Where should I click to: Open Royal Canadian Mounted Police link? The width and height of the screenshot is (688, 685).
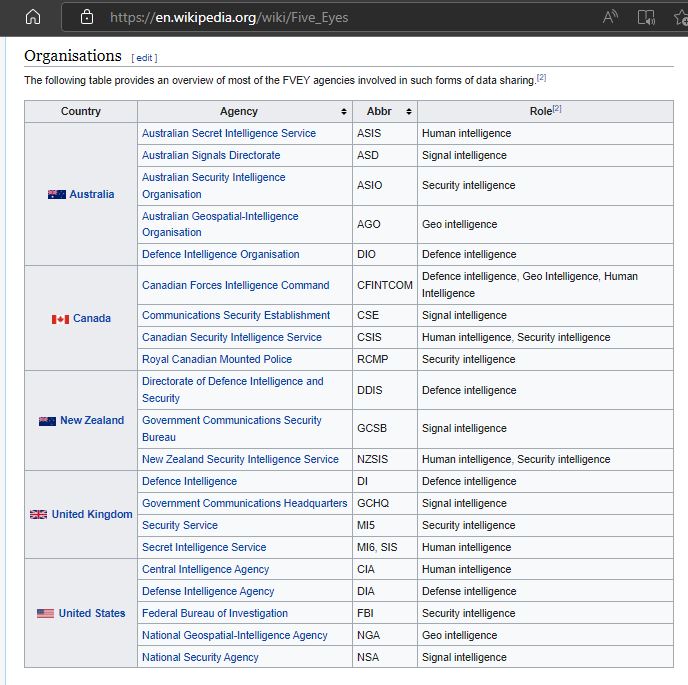point(217,359)
